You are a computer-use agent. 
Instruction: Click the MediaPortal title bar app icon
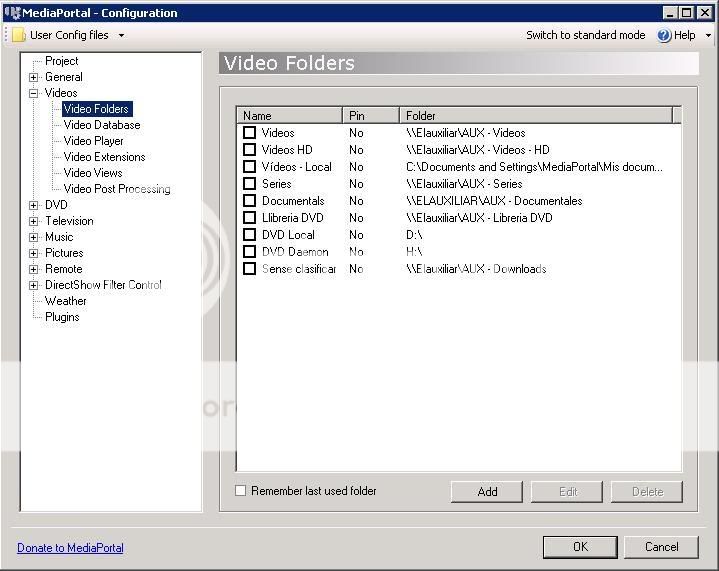point(12,12)
